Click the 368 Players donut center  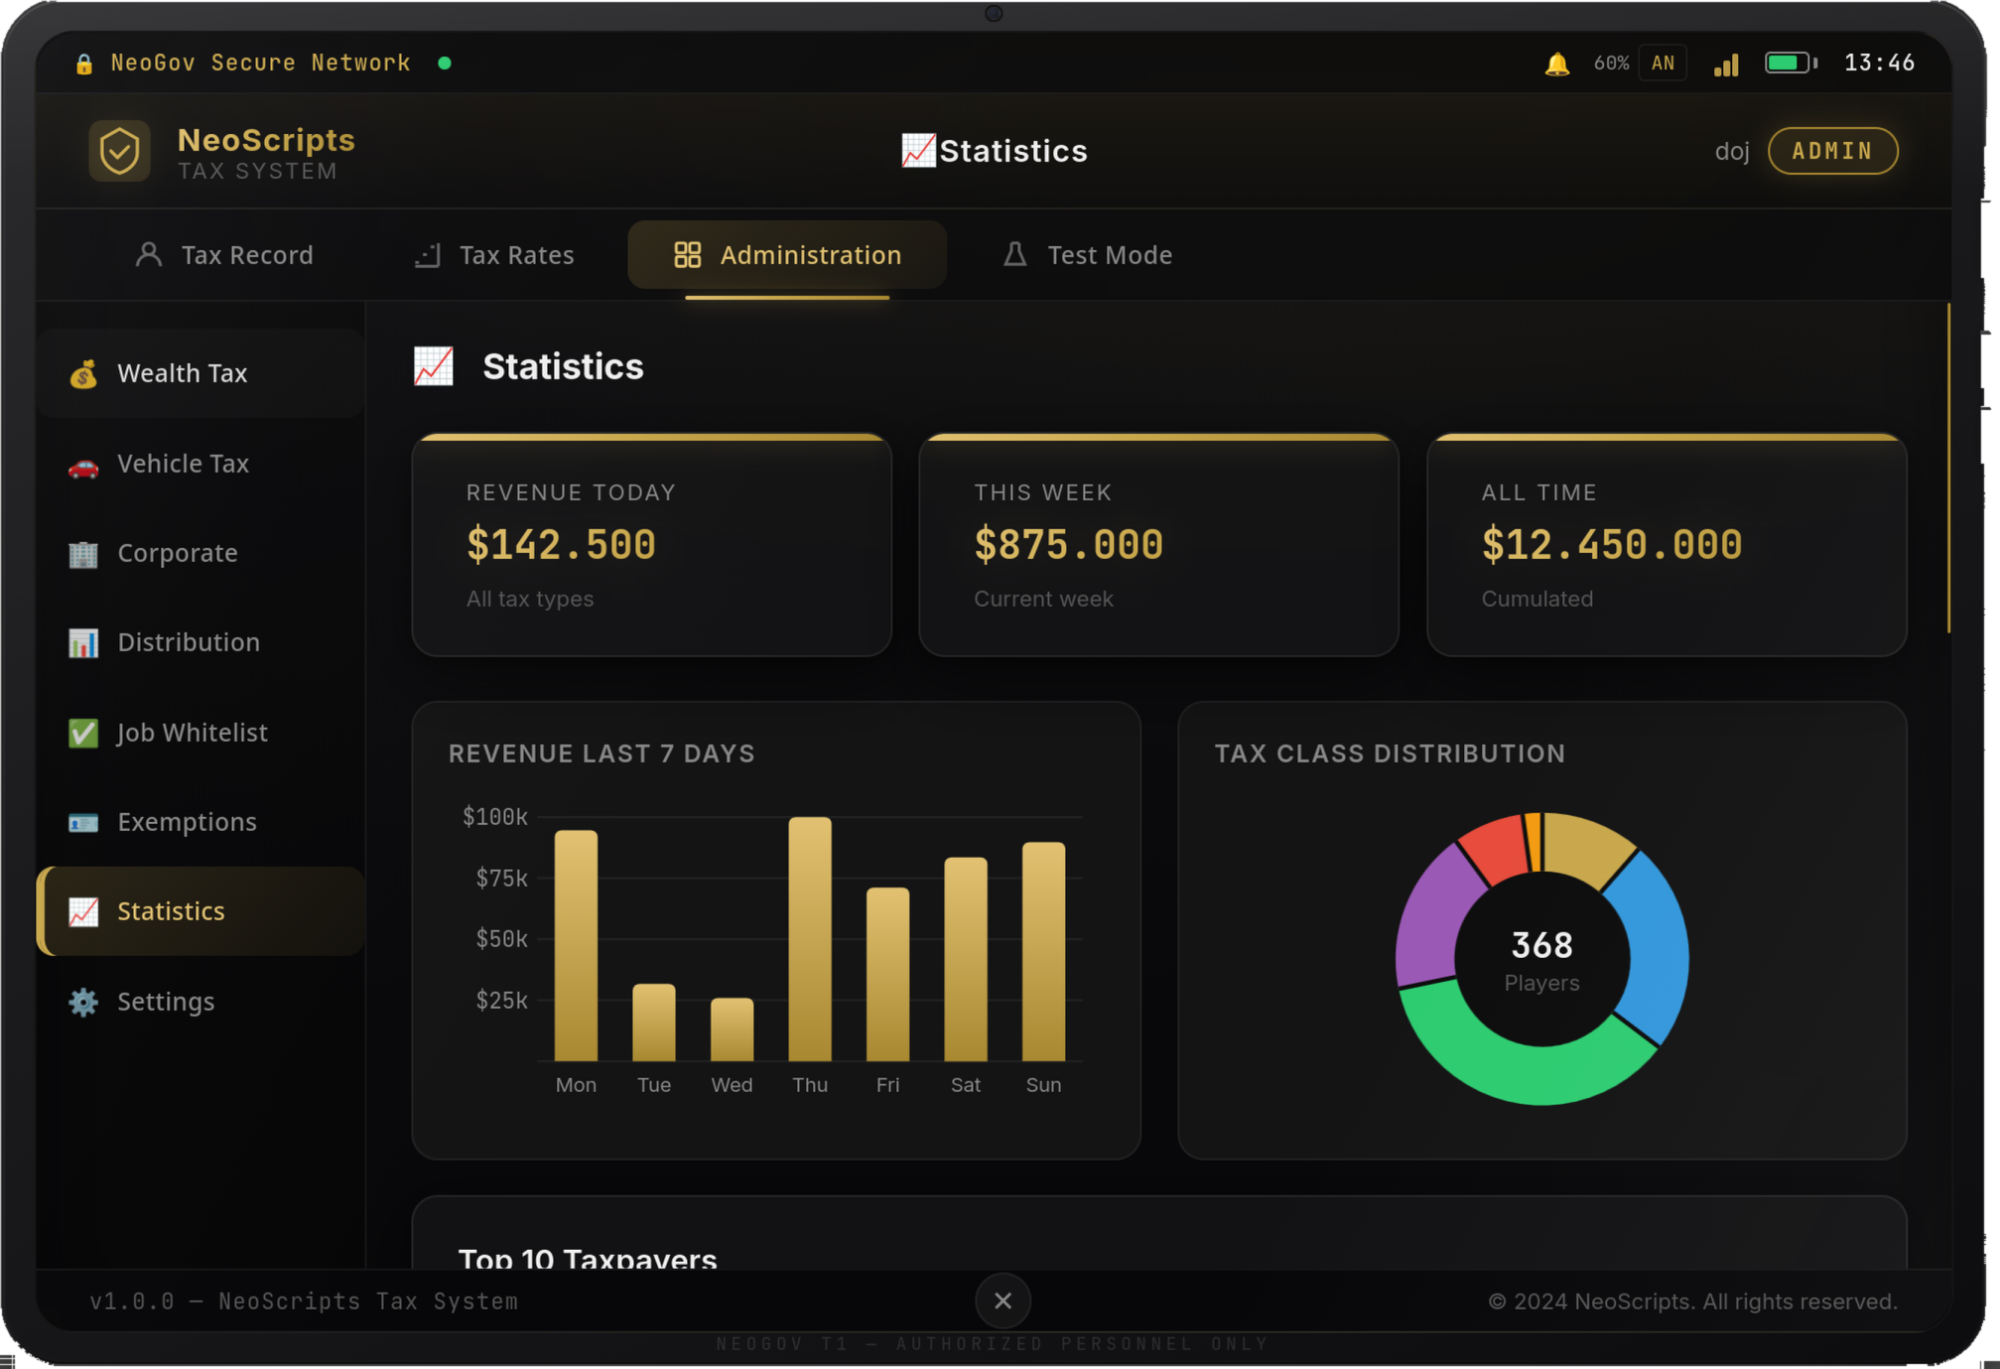click(1542, 960)
